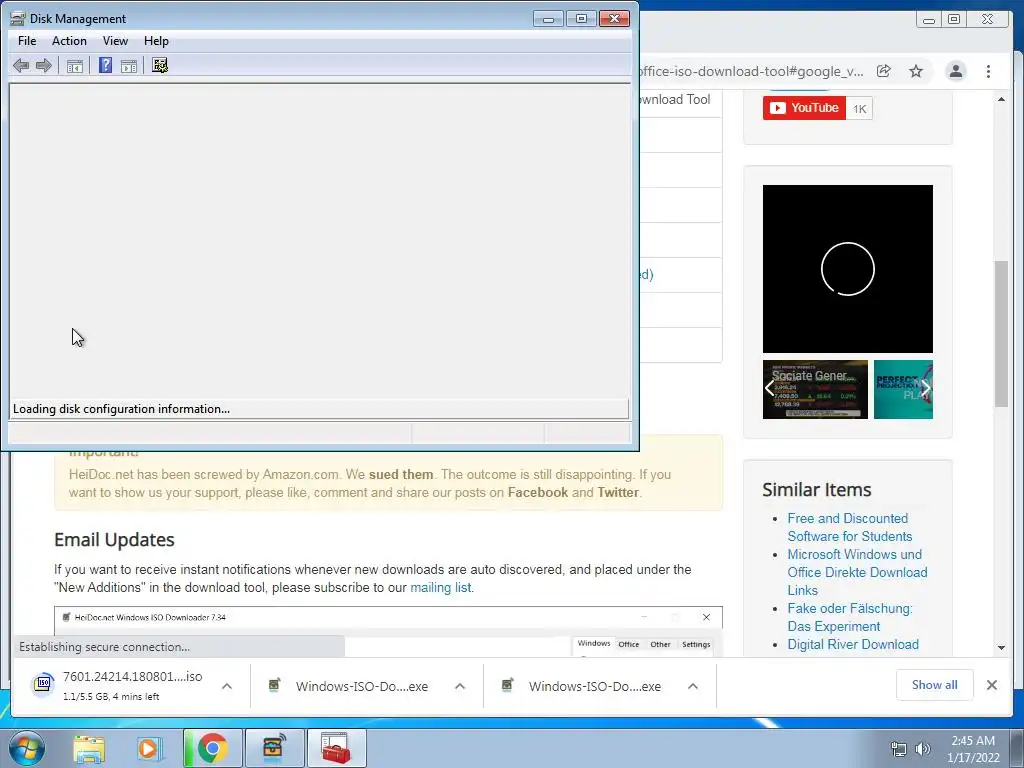Open Chrome's three-dot menu

tap(988, 71)
